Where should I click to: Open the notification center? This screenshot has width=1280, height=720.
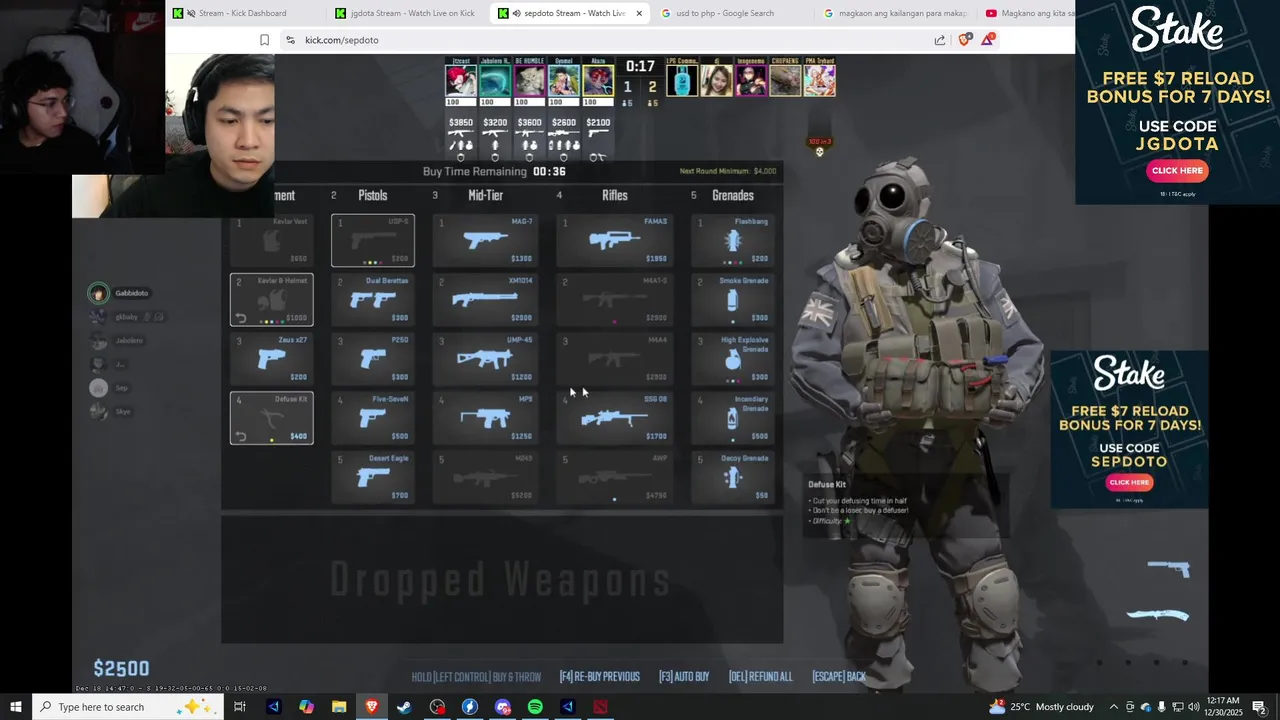pyautogui.click(x=1259, y=707)
